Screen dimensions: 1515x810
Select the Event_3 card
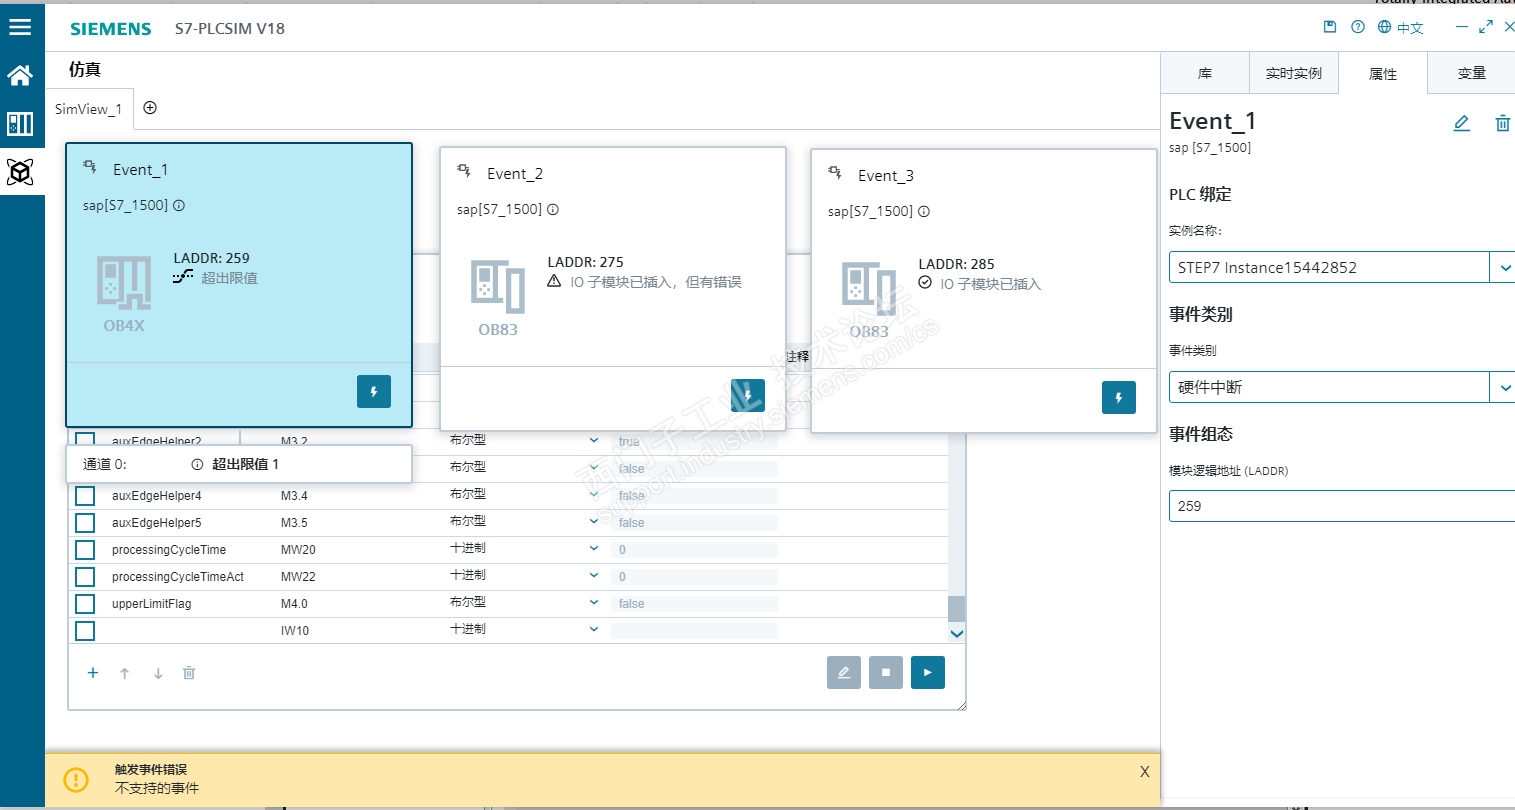click(984, 291)
